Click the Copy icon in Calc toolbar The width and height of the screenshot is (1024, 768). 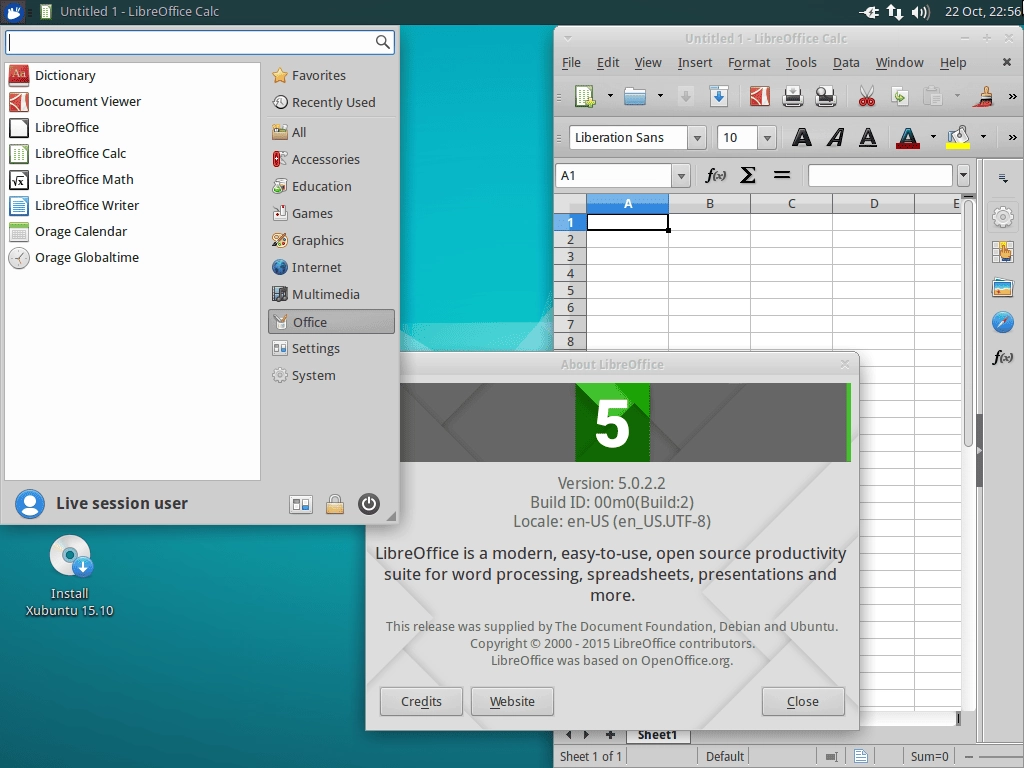[900, 96]
